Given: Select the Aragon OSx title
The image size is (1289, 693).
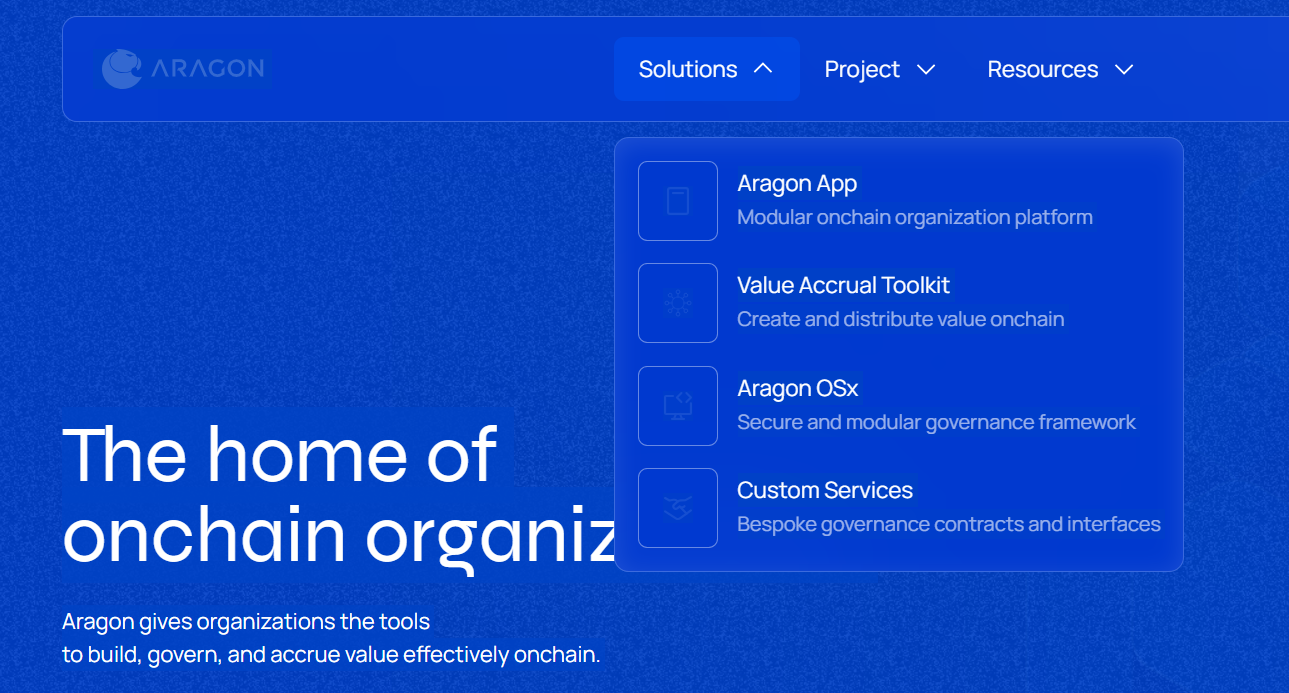Looking at the screenshot, I should point(797,388).
